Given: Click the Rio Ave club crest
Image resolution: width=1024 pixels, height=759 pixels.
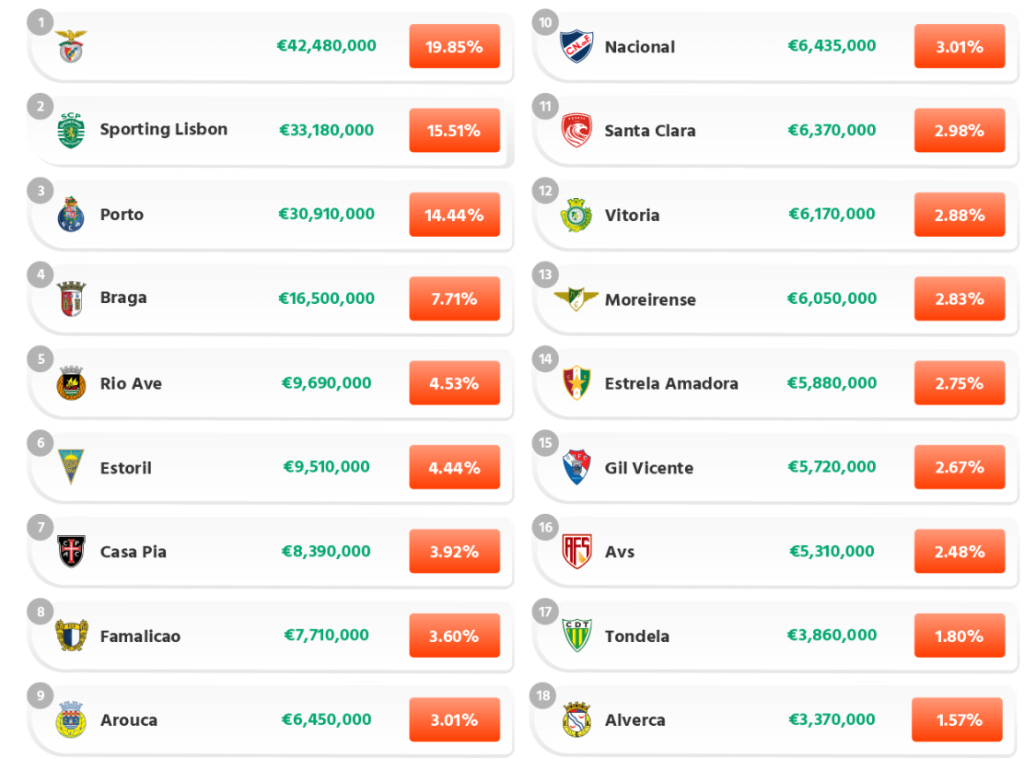Looking at the screenshot, I should pos(71,383).
